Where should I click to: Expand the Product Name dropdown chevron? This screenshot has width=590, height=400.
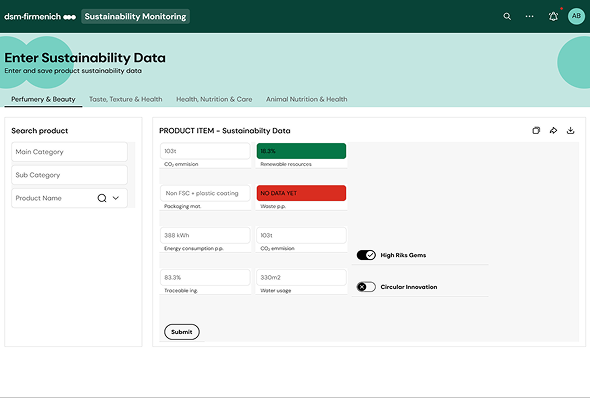click(116, 198)
